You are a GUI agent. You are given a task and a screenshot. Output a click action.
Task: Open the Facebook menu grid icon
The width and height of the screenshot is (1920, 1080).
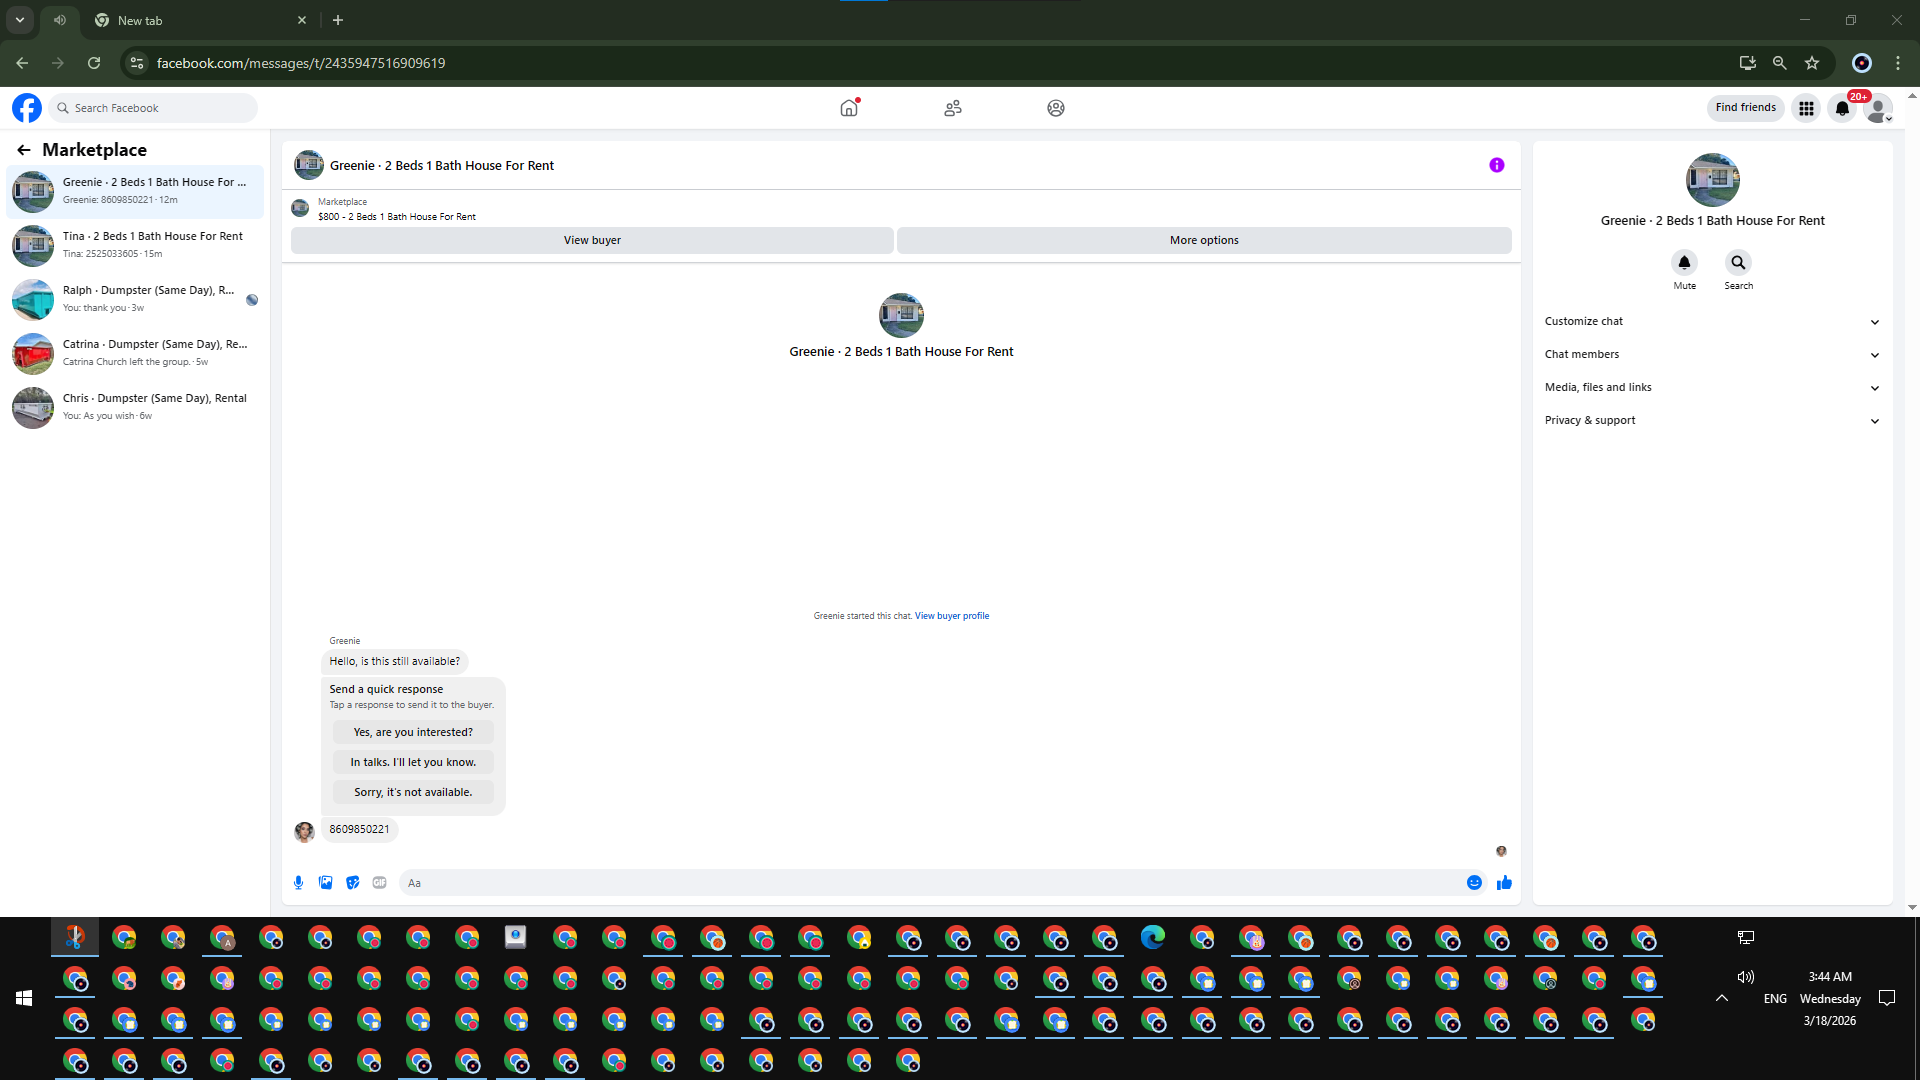[1806, 108]
